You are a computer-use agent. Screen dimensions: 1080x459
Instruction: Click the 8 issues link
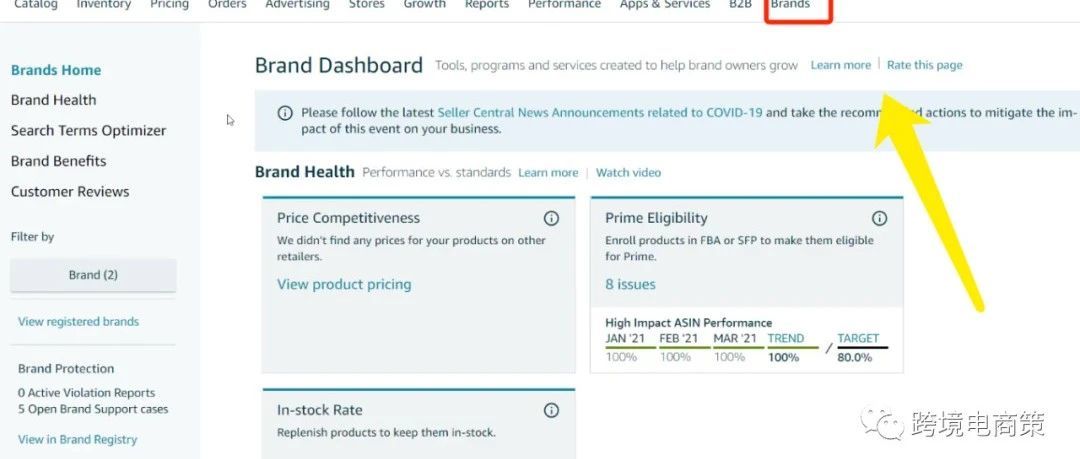630,284
